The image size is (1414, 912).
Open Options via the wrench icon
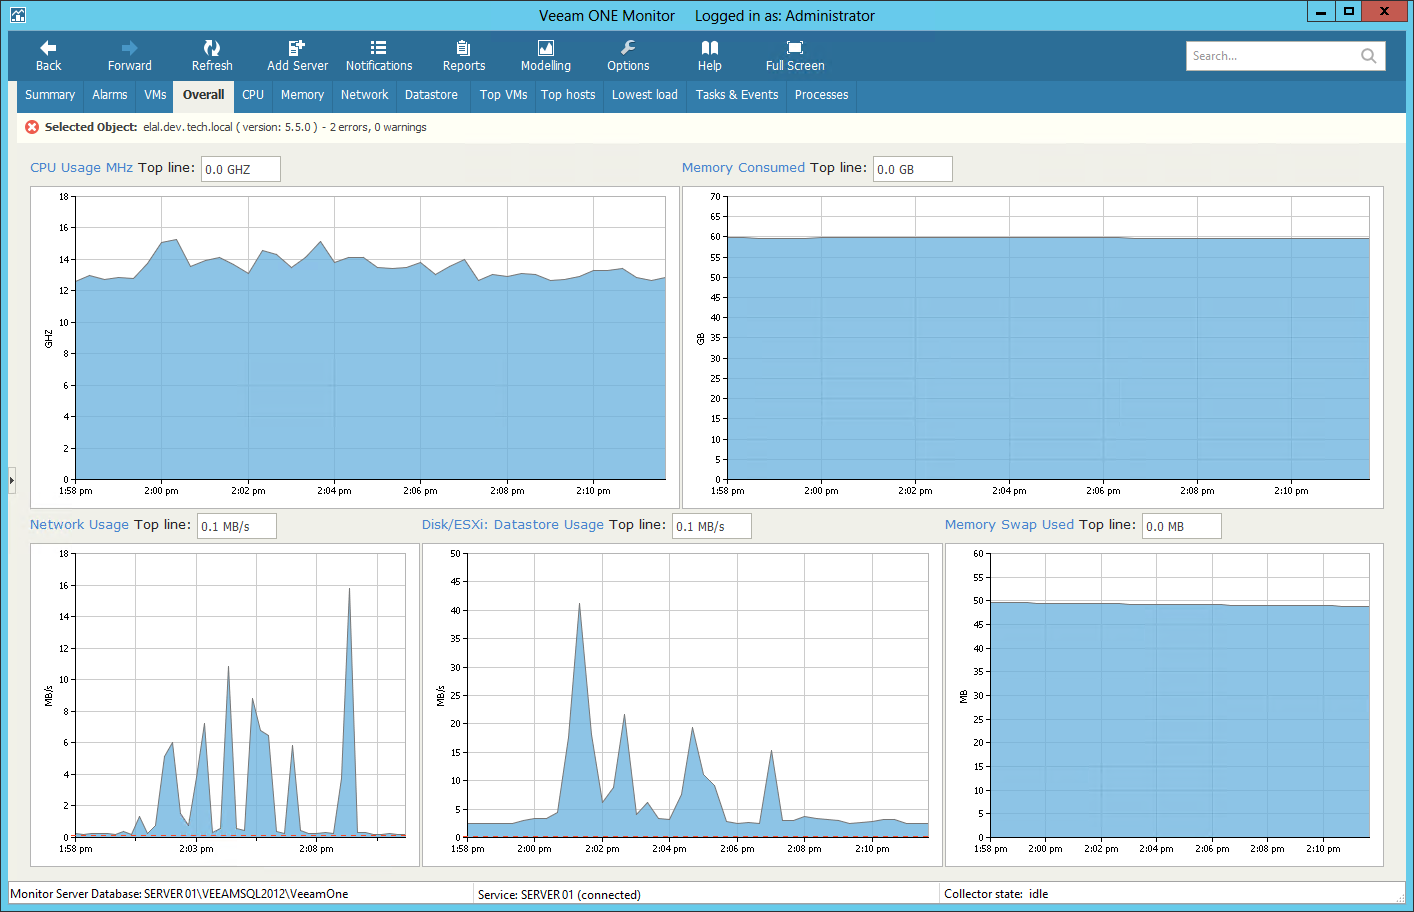coord(628,47)
